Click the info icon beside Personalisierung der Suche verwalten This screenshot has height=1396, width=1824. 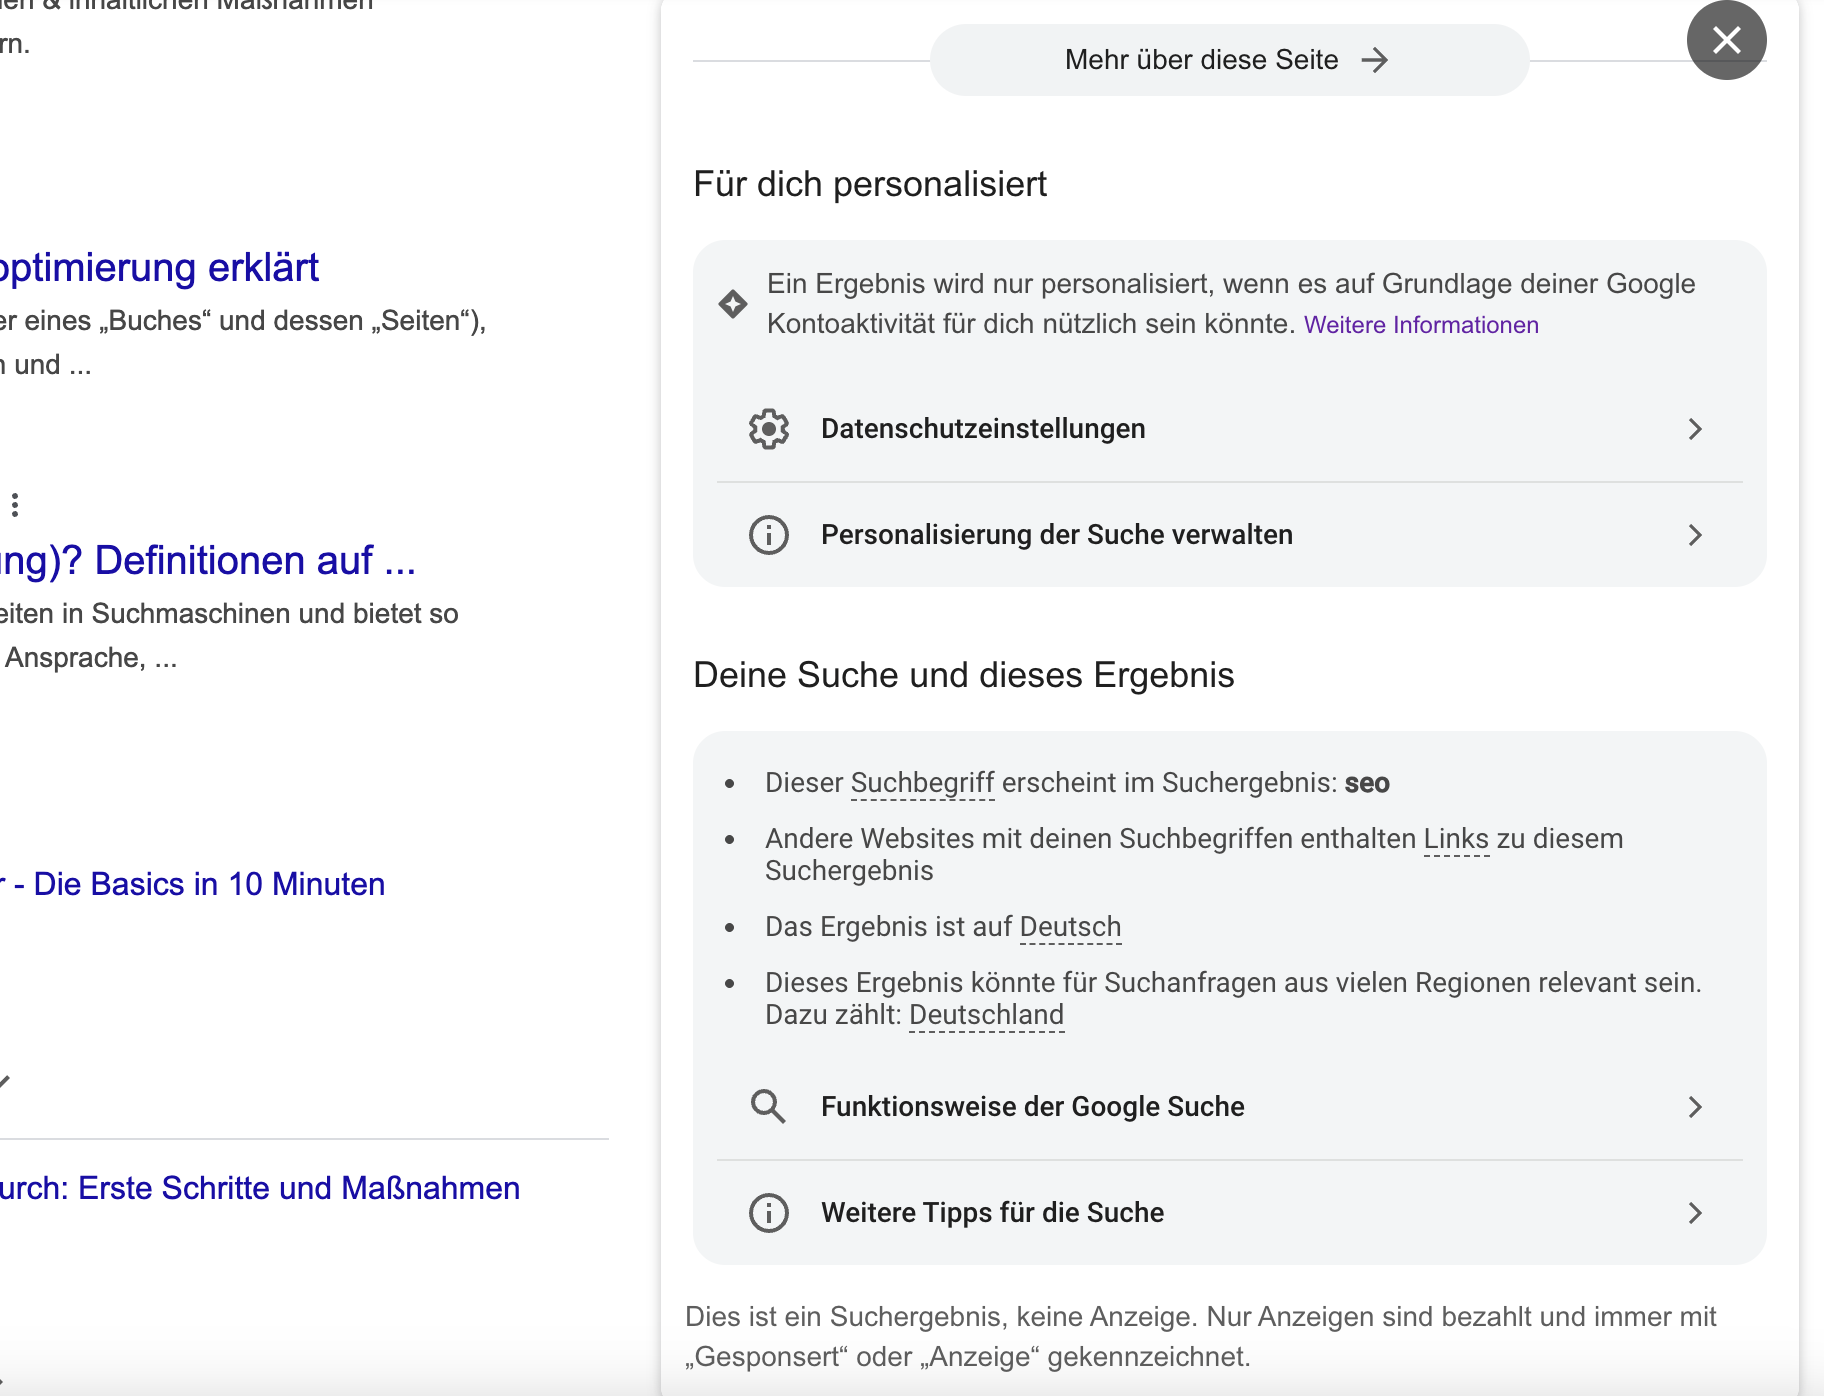[768, 535]
